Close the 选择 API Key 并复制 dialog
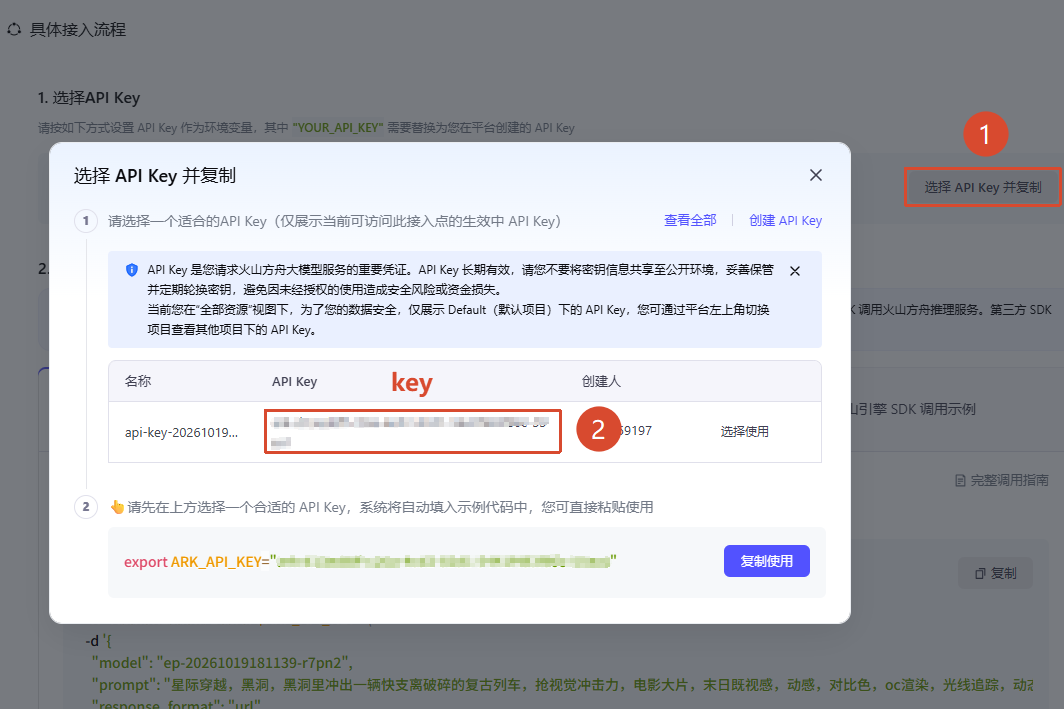Image resolution: width=1064 pixels, height=709 pixels. pos(816,175)
